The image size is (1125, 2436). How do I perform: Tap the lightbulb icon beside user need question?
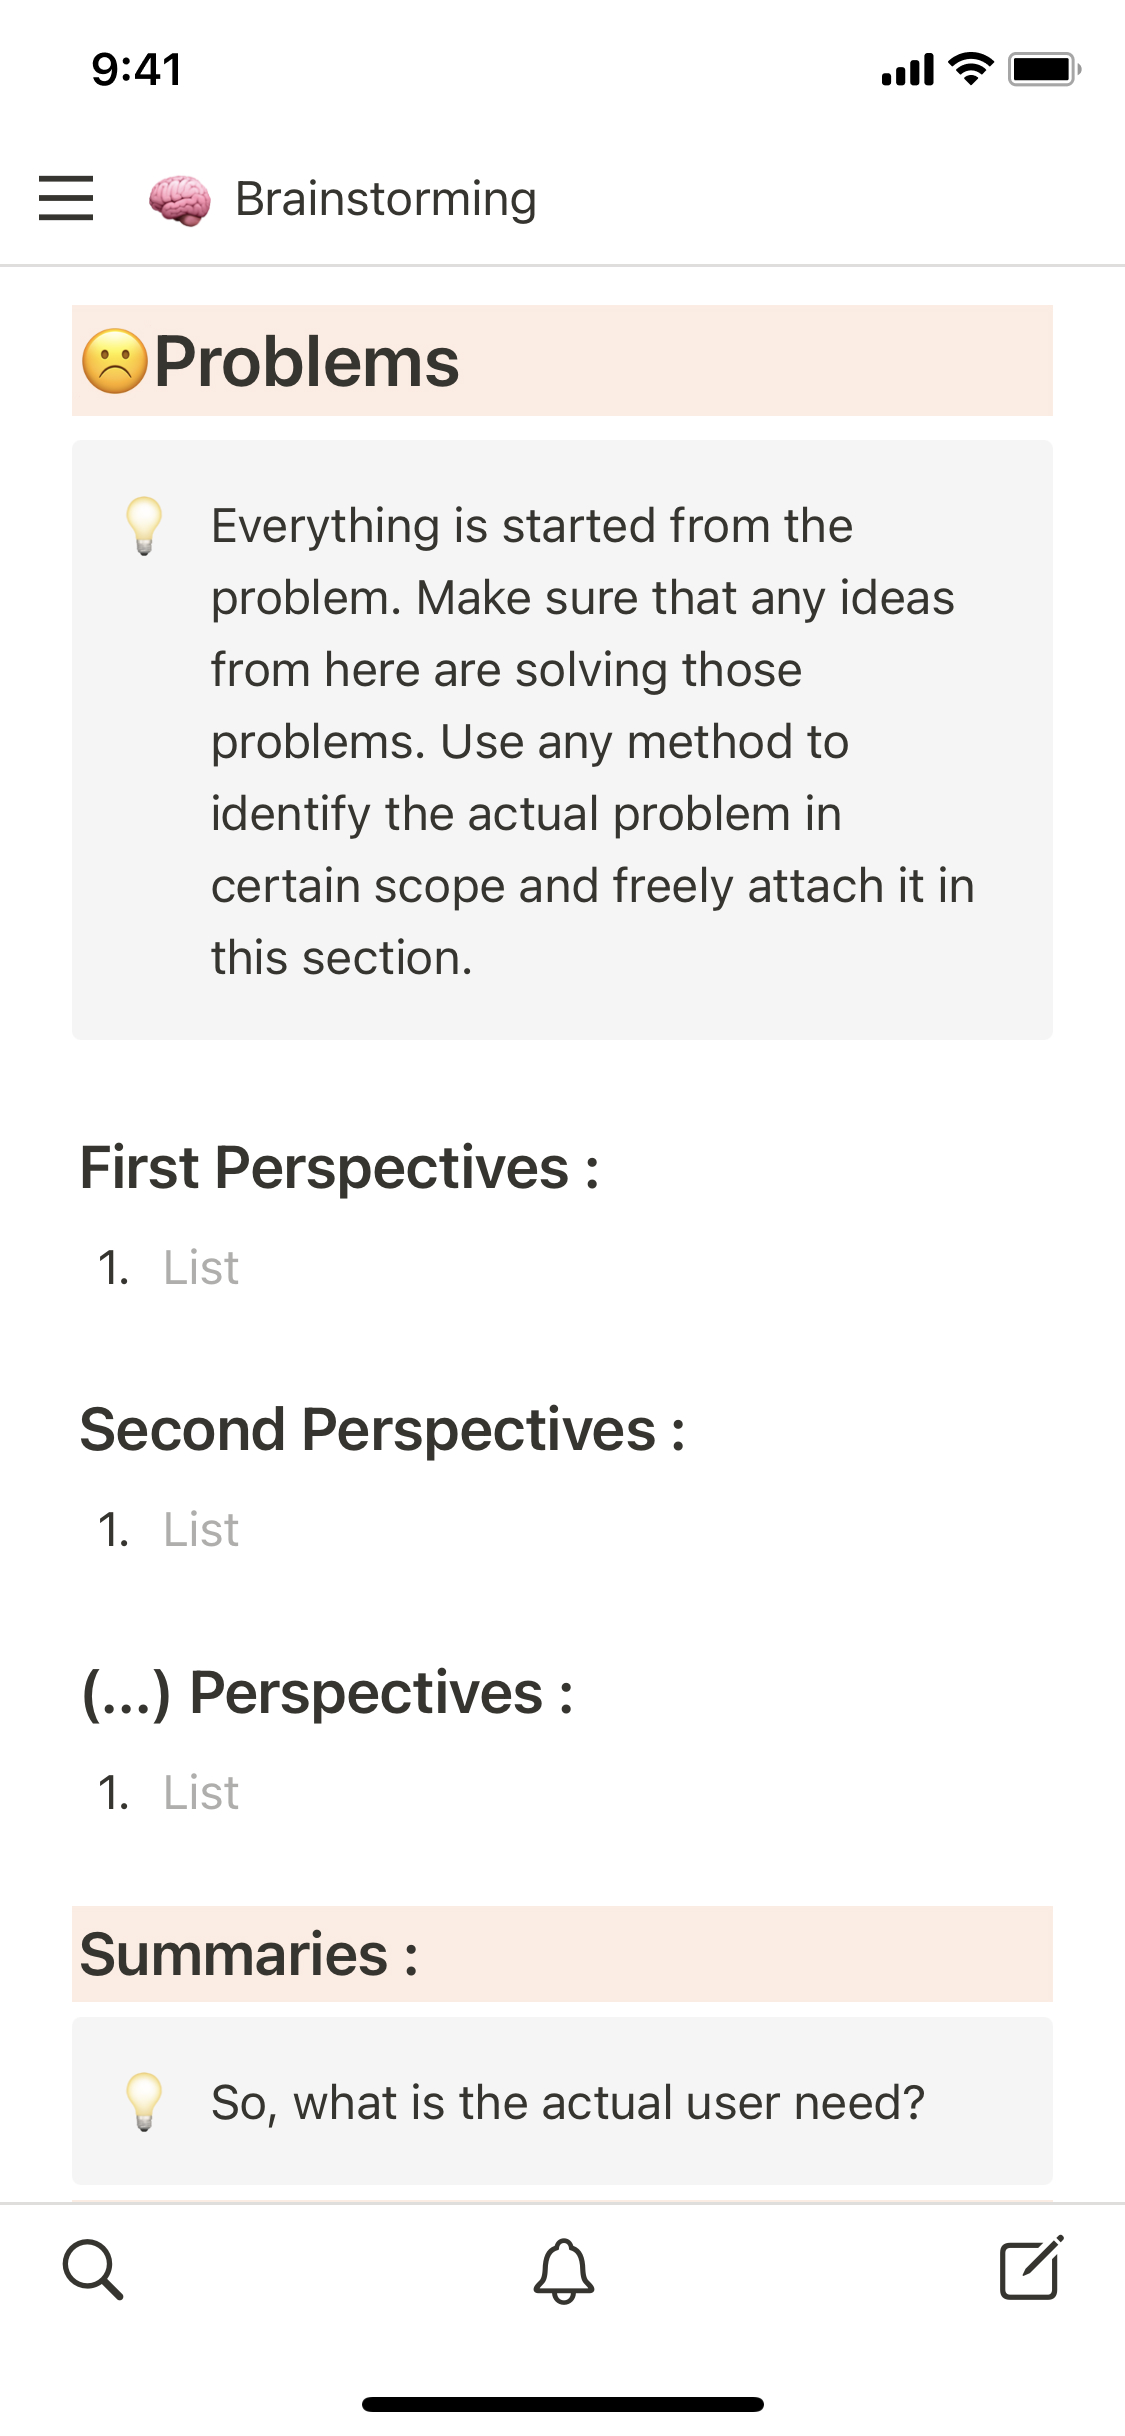pyautogui.click(x=144, y=2101)
